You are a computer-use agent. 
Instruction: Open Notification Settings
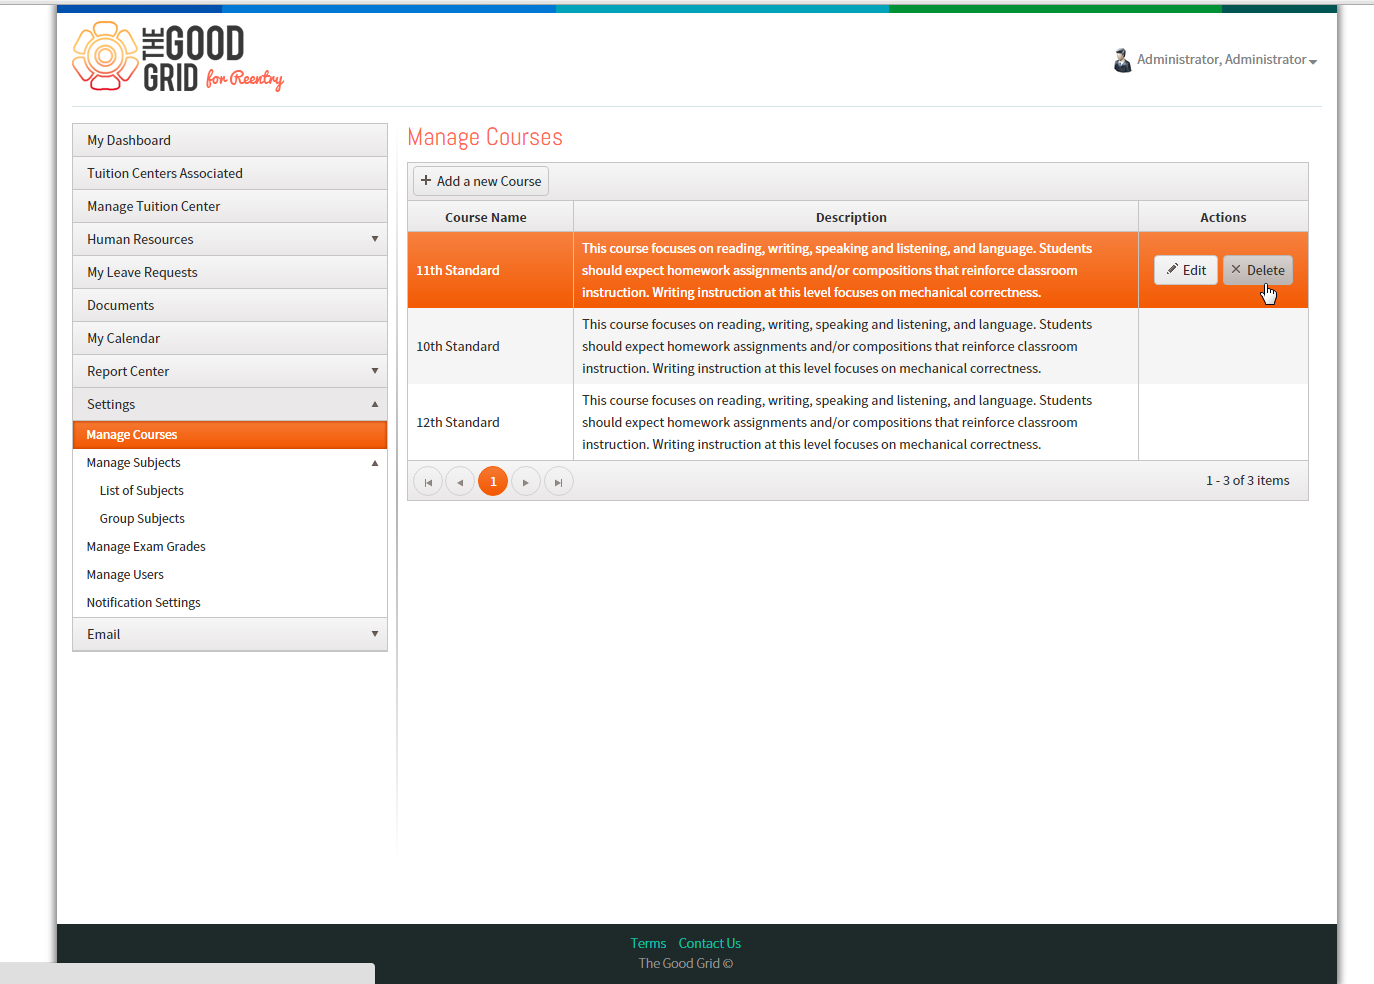(143, 603)
